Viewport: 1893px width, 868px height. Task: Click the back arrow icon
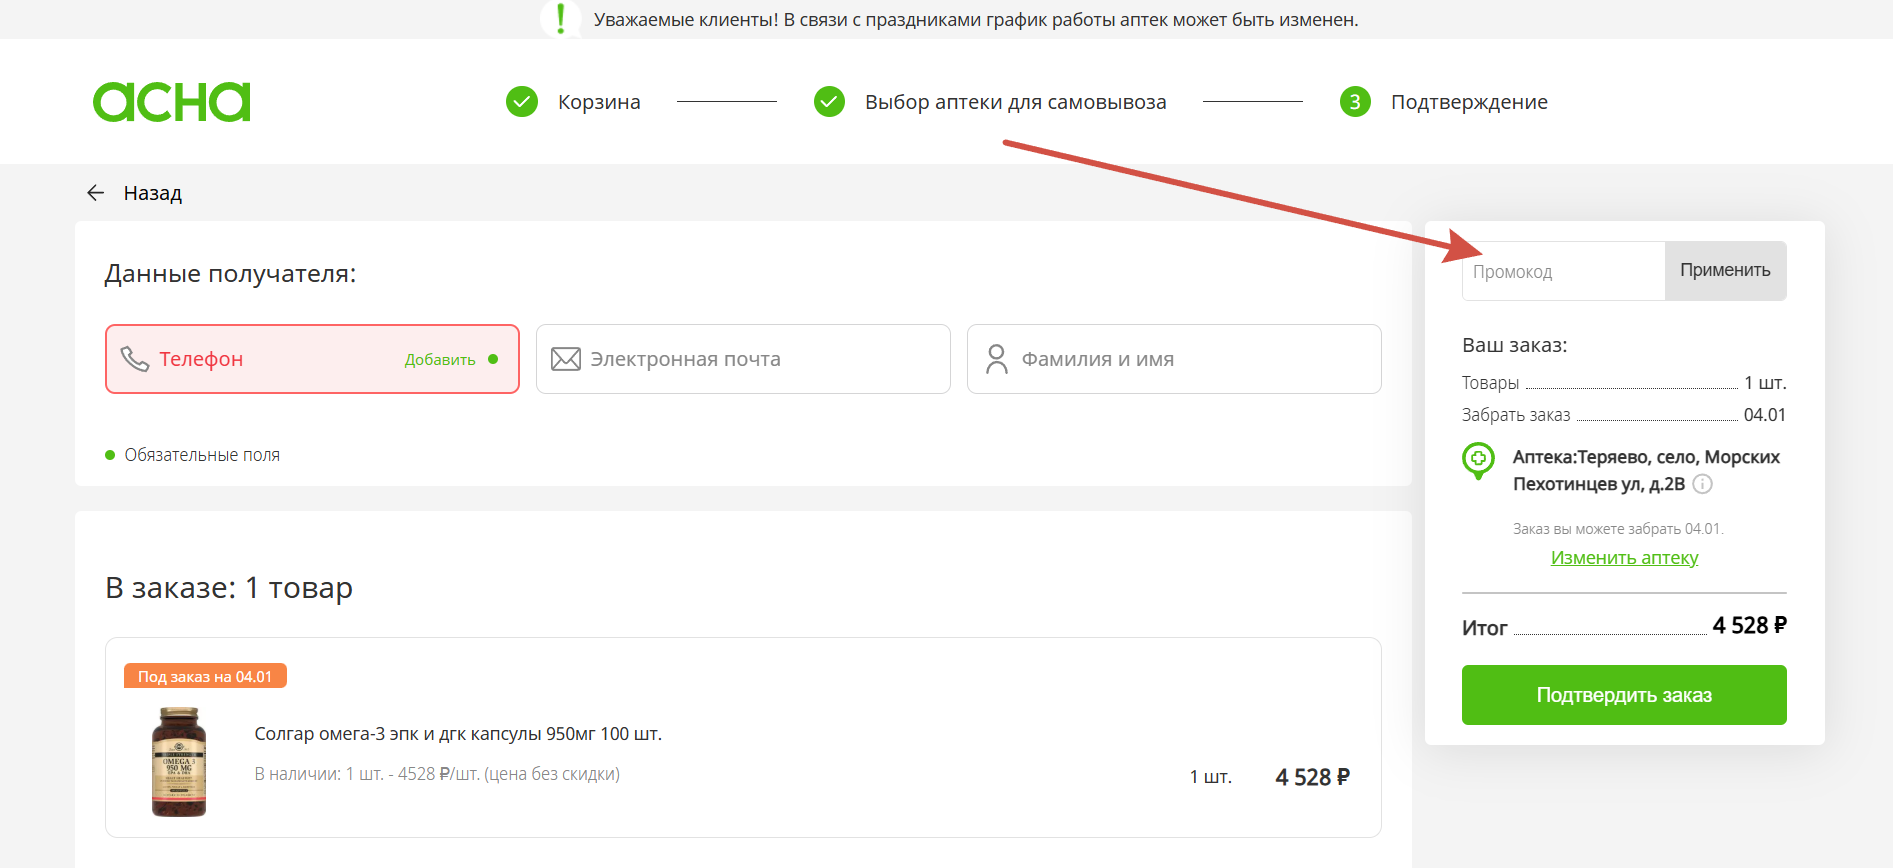tap(96, 193)
